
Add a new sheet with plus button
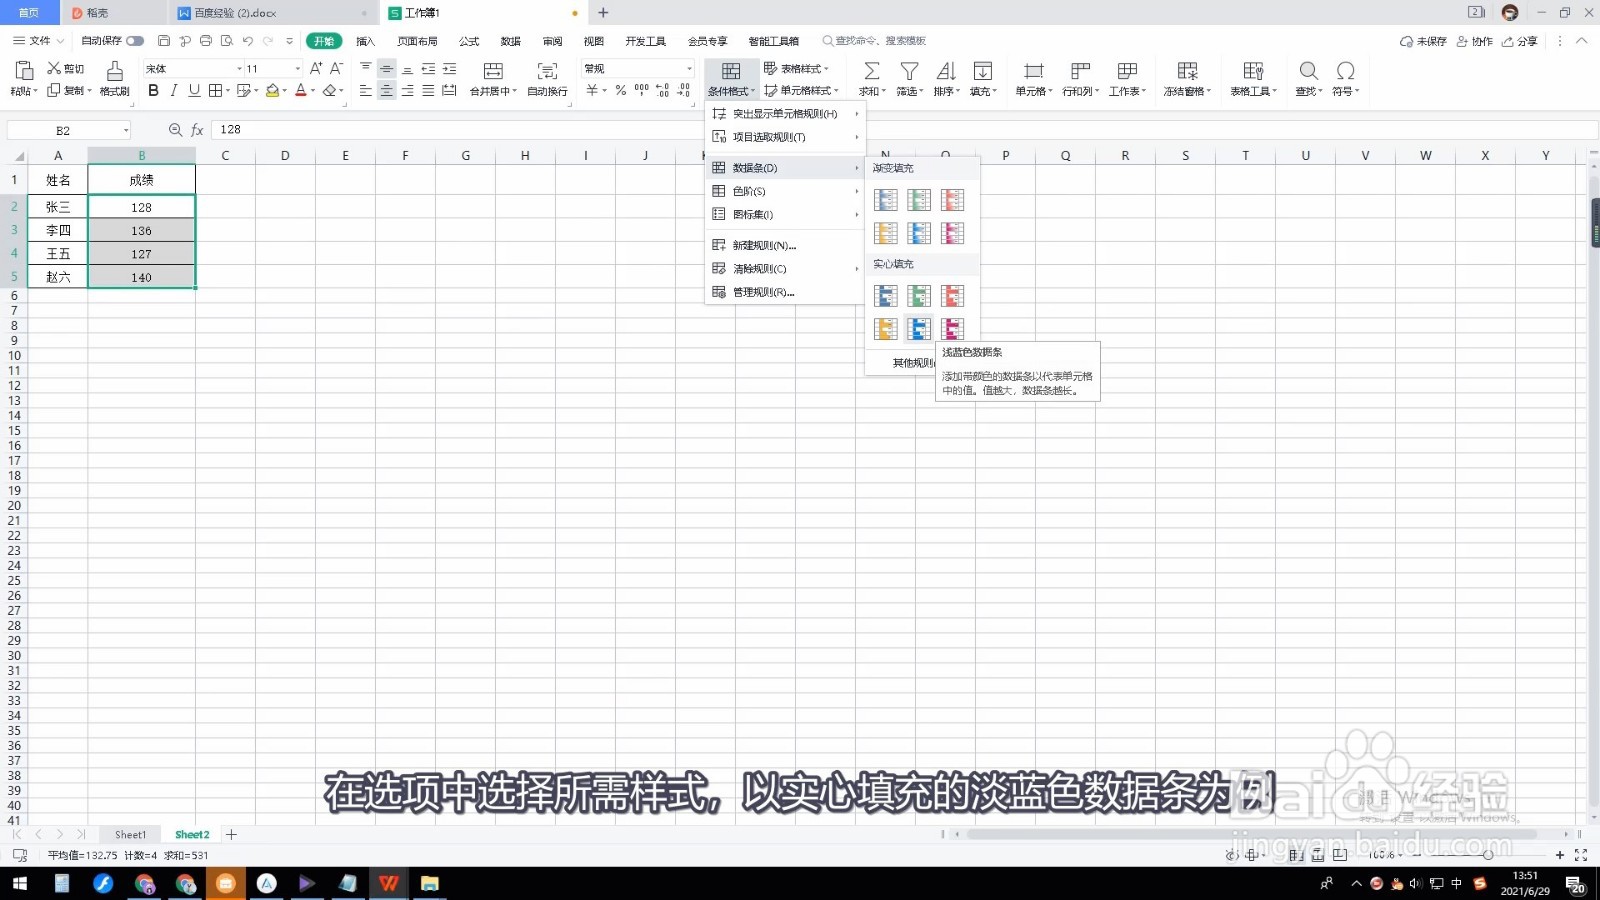[231, 834]
